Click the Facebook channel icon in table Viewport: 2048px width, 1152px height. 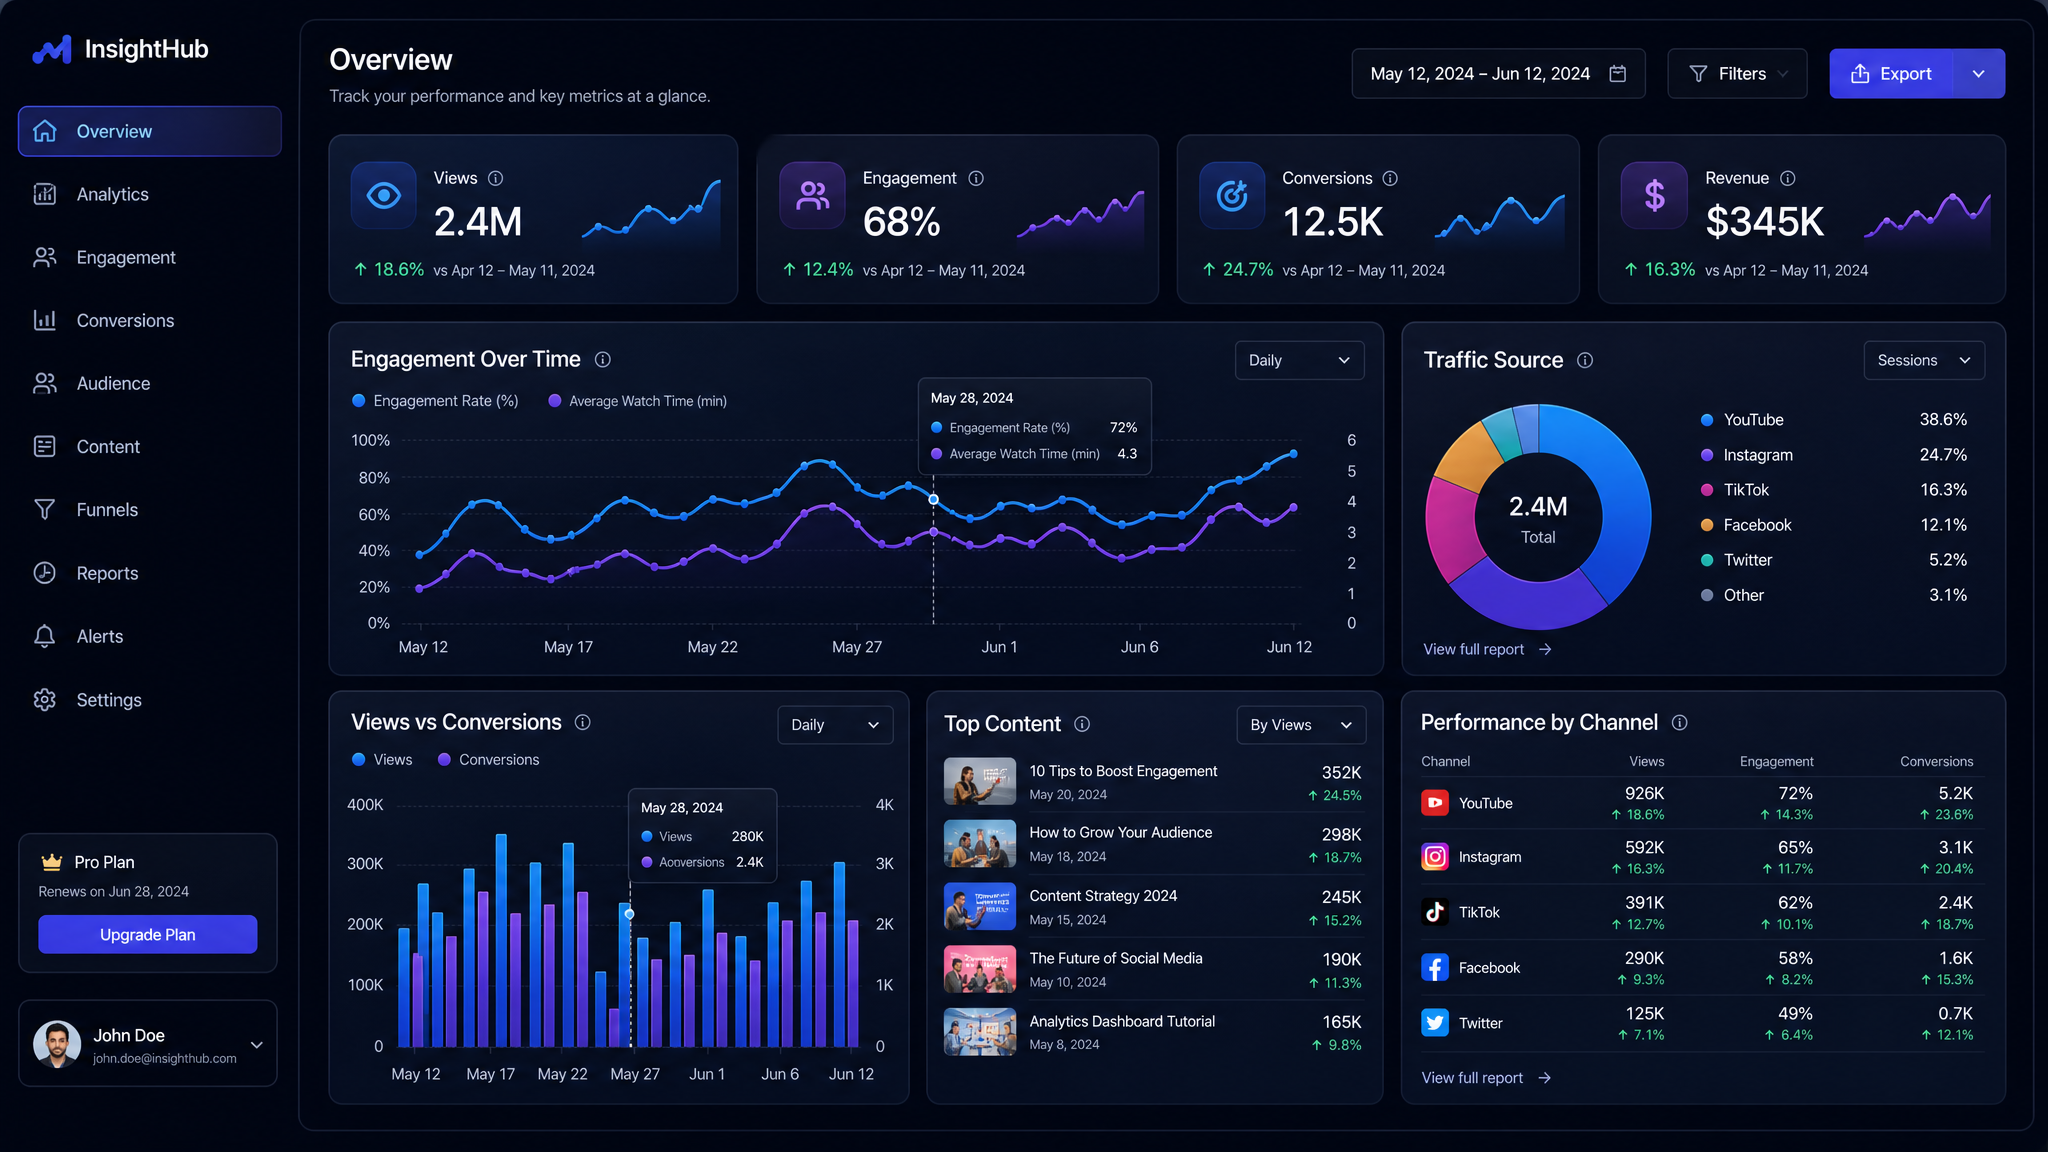(x=1435, y=967)
